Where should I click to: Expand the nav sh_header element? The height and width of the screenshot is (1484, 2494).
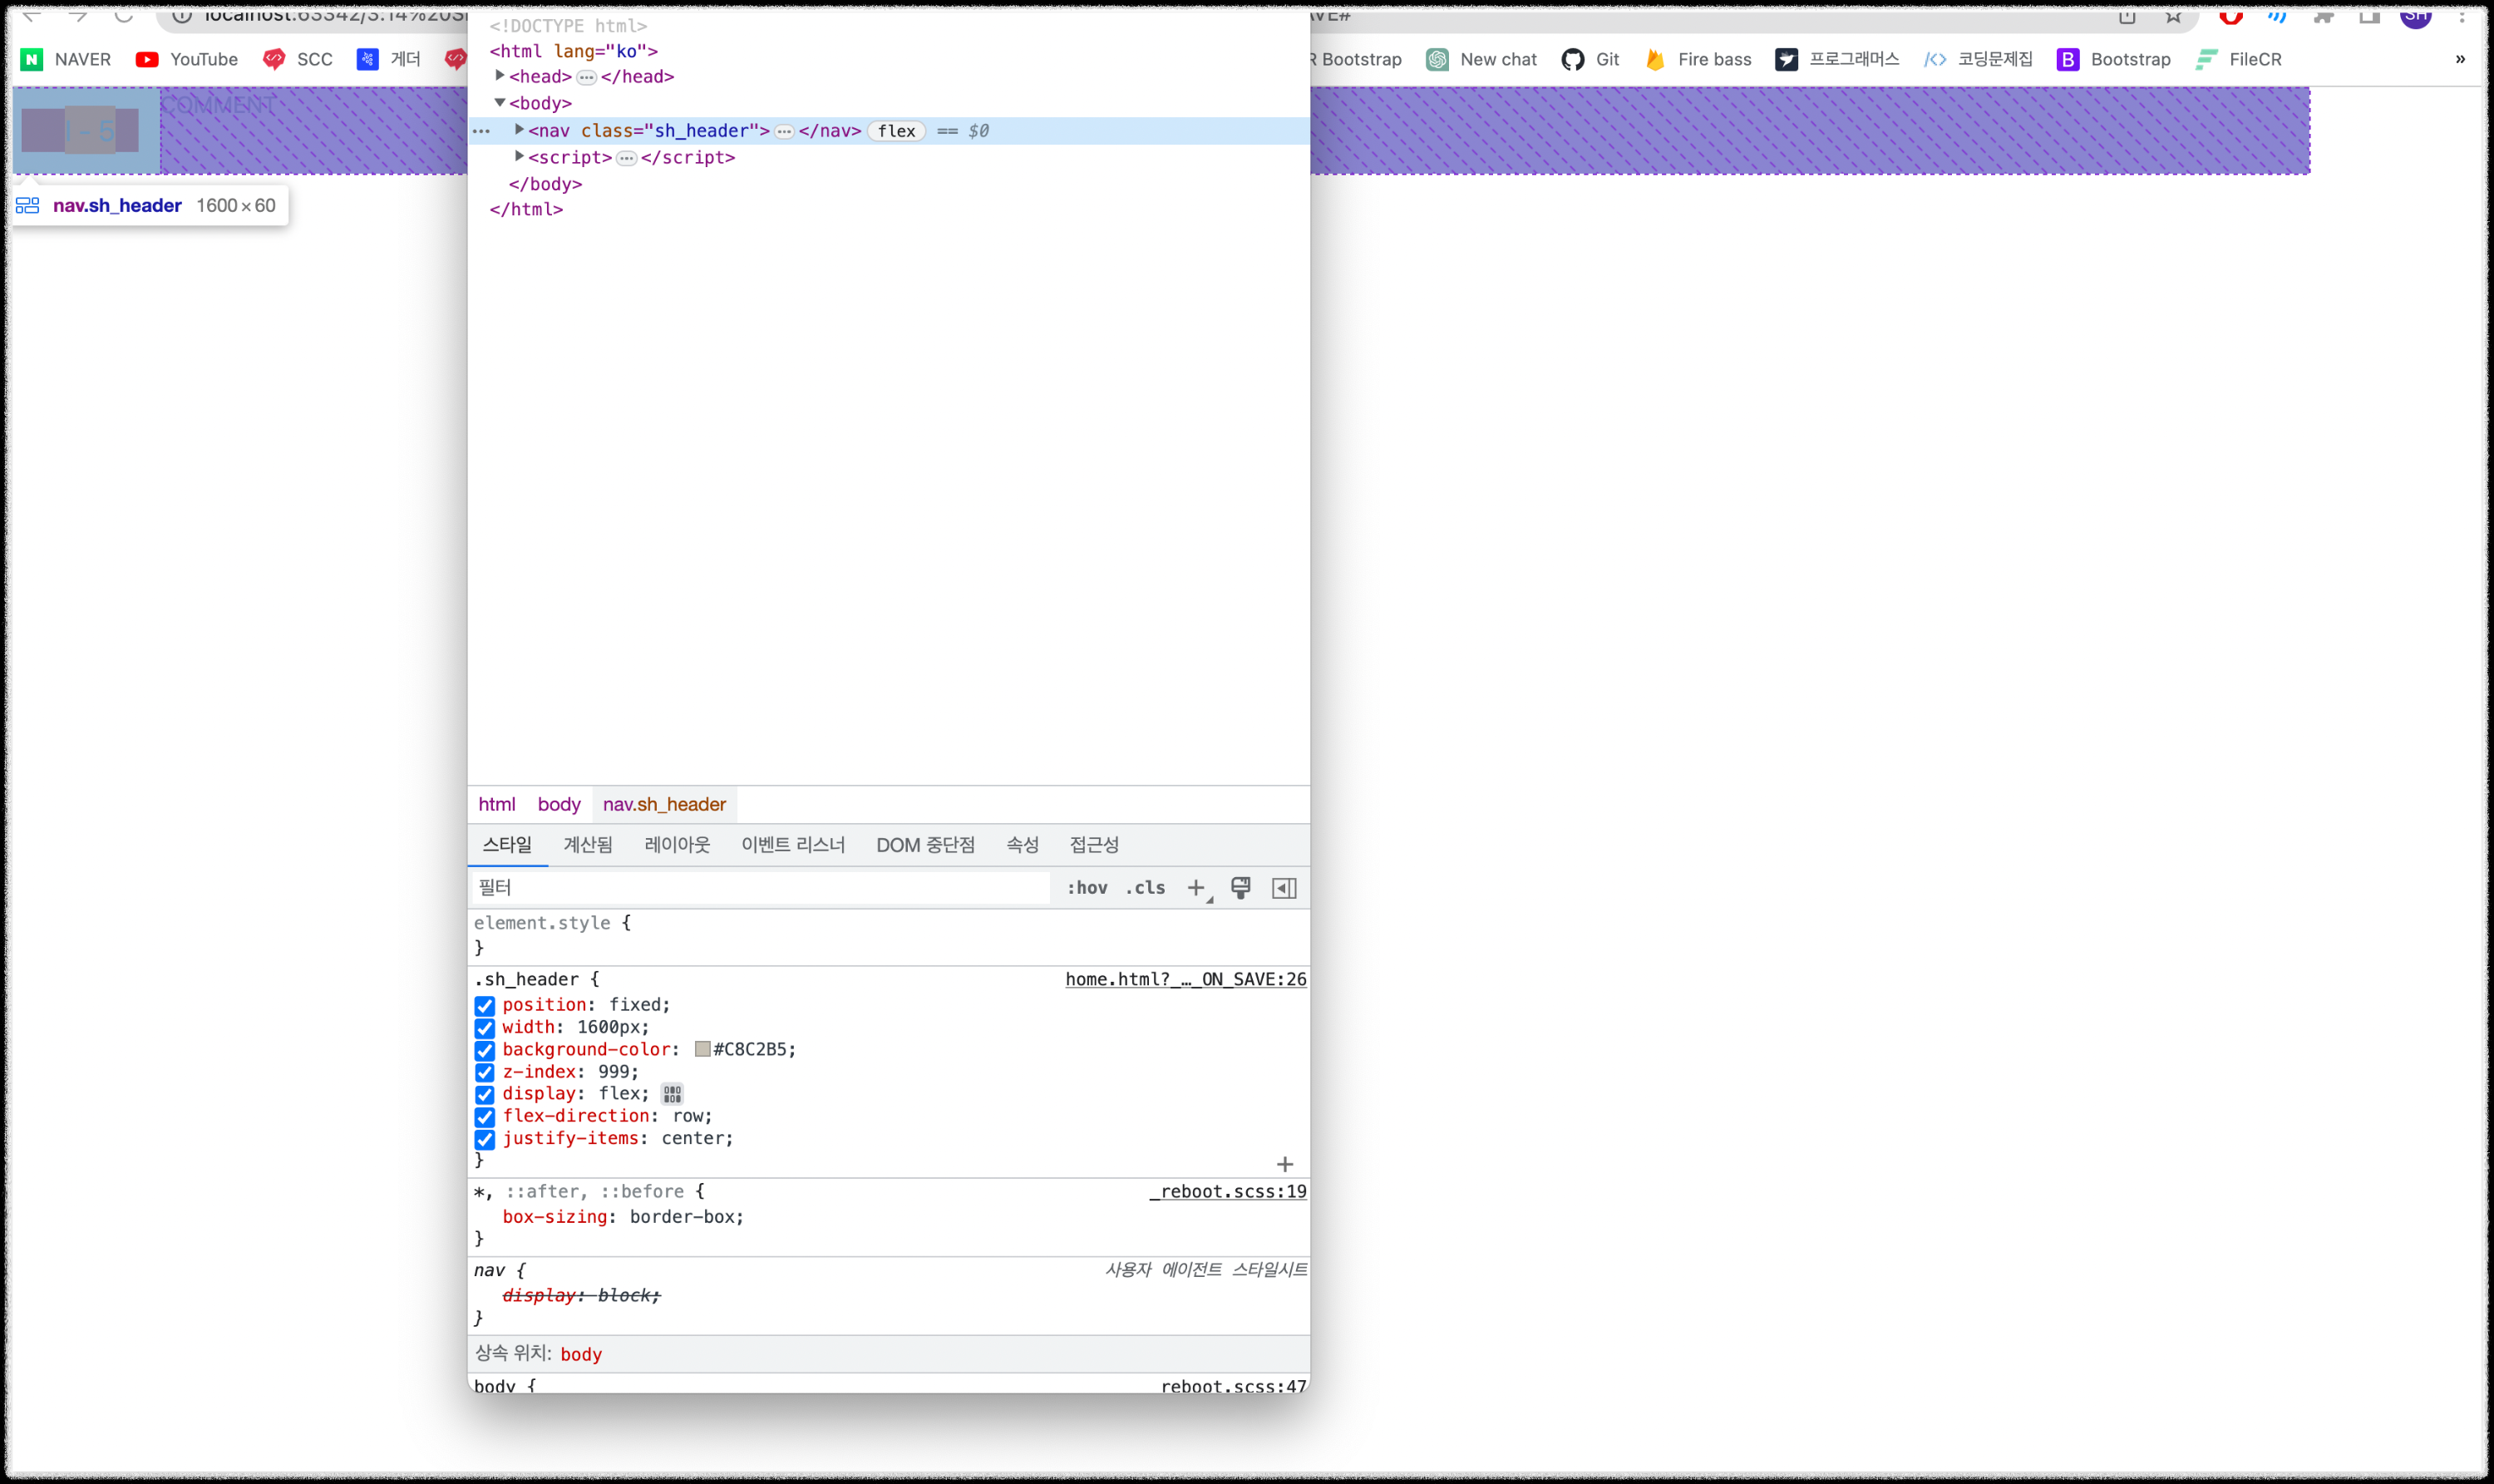pyautogui.click(x=519, y=130)
